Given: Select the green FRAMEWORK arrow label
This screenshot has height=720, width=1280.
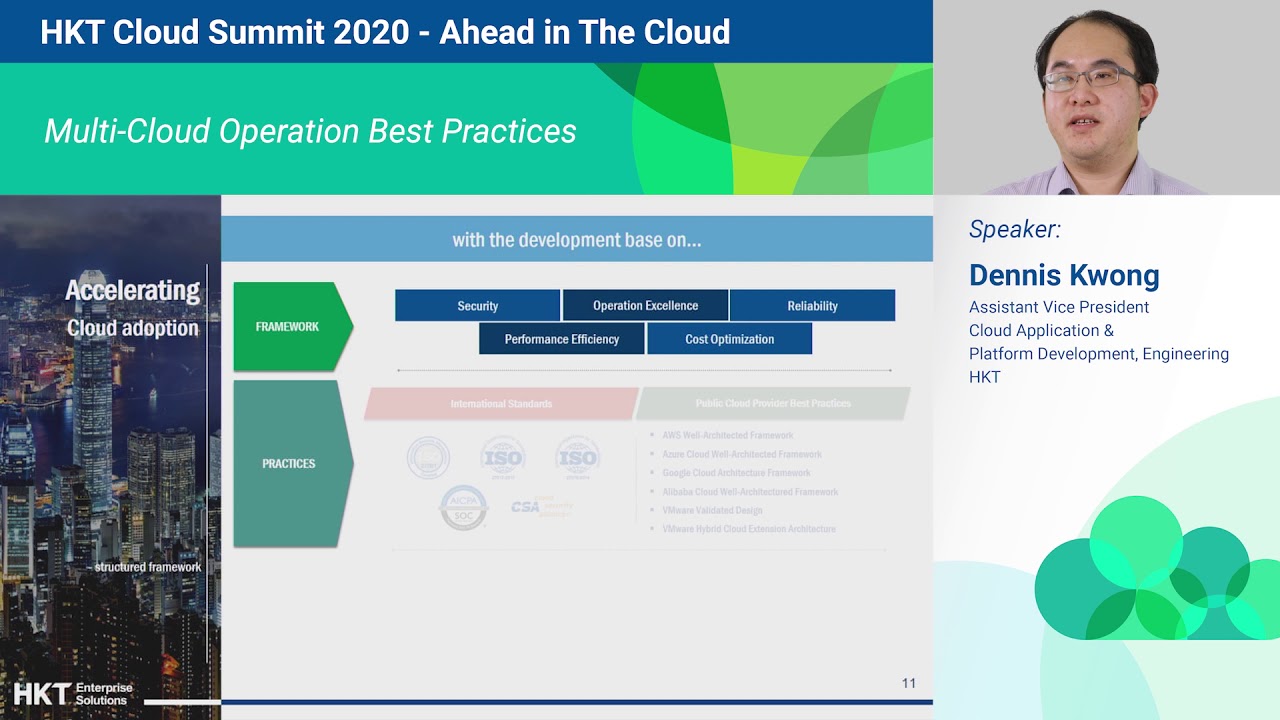Looking at the screenshot, I should click(293, 327).
